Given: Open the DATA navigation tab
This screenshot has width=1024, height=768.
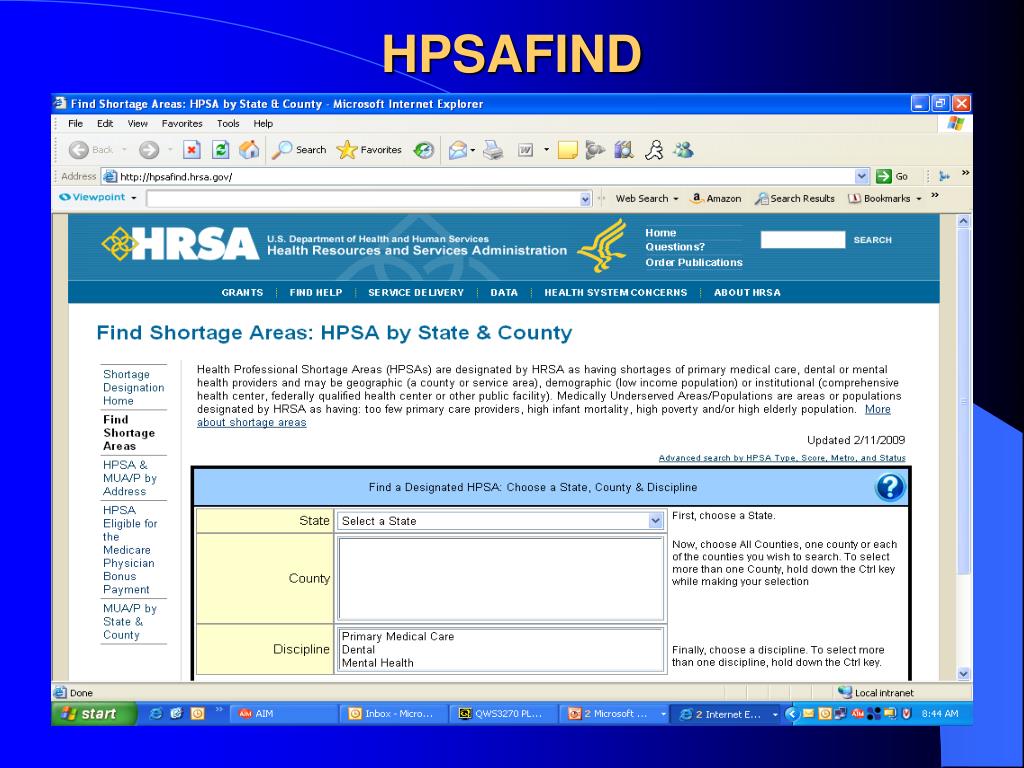Looking at the screenshot, I should 504,293.
